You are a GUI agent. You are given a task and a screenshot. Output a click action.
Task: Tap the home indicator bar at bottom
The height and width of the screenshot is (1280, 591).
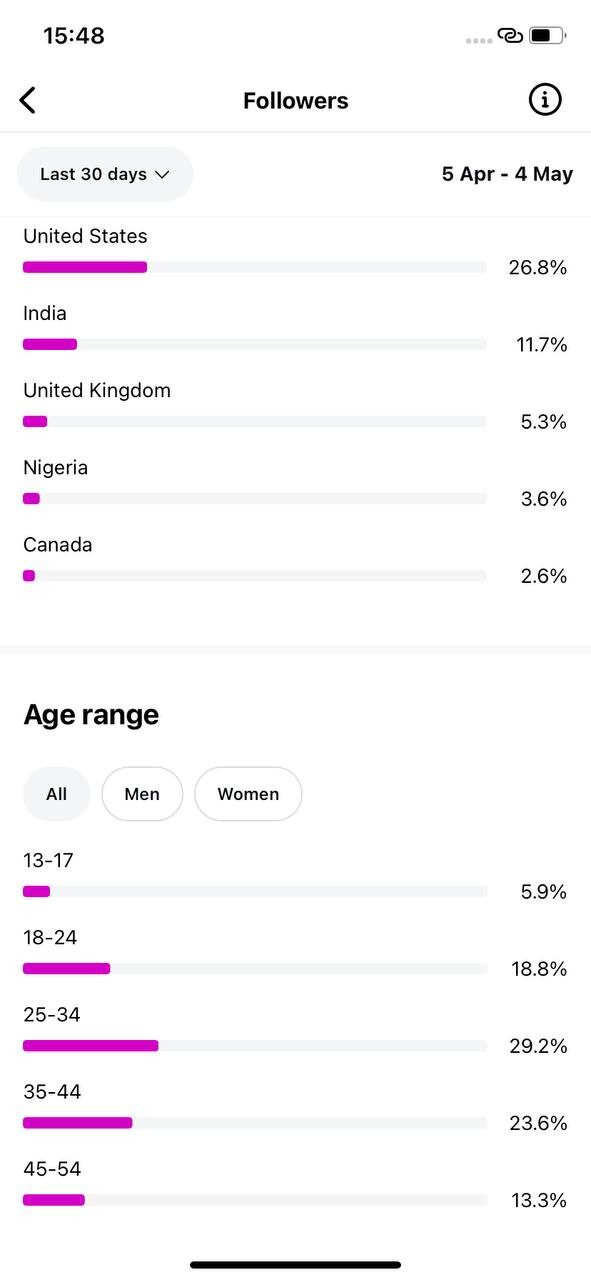tap(296, 1265)
